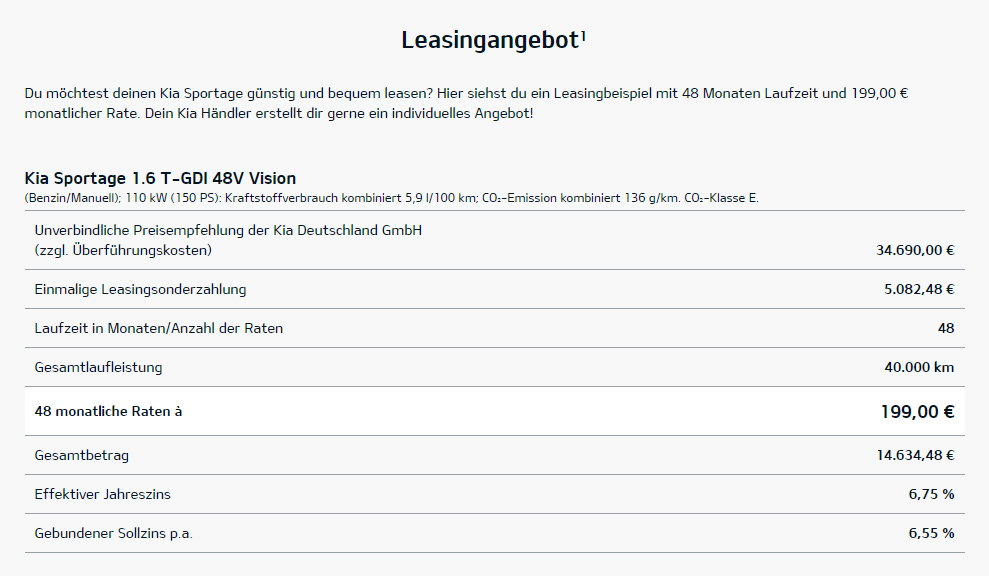Screen dimensions: 989x576
Task: Click the Kia Sportage 1.6 T-GDI 48V Vision title
Action: click(x=160, y=178)
